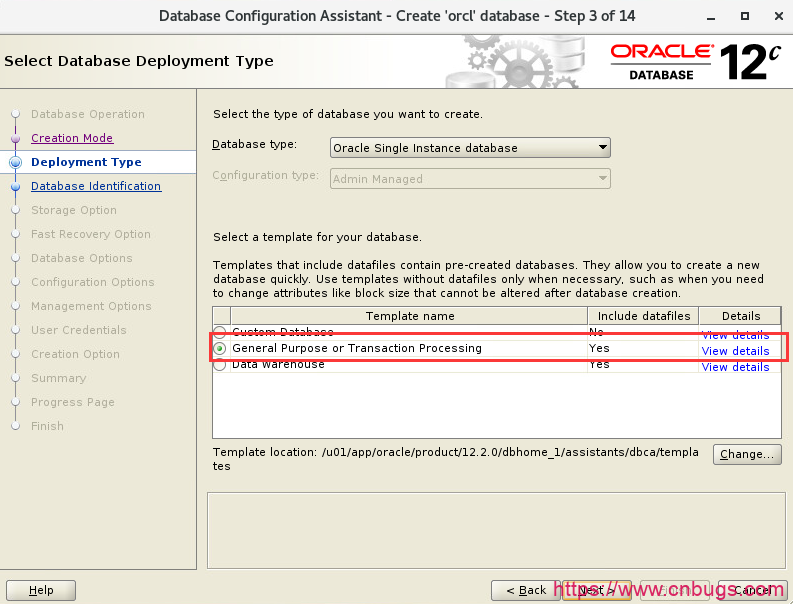Click the Deployment Type step indicator icon
The height and width of the screenshot is (604, 793).
[15, 162]
